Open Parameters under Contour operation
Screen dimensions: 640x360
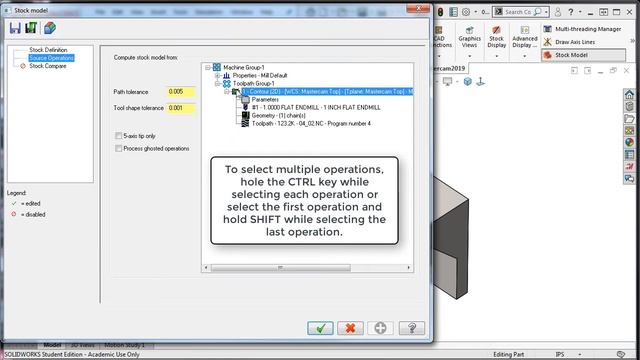265,100
